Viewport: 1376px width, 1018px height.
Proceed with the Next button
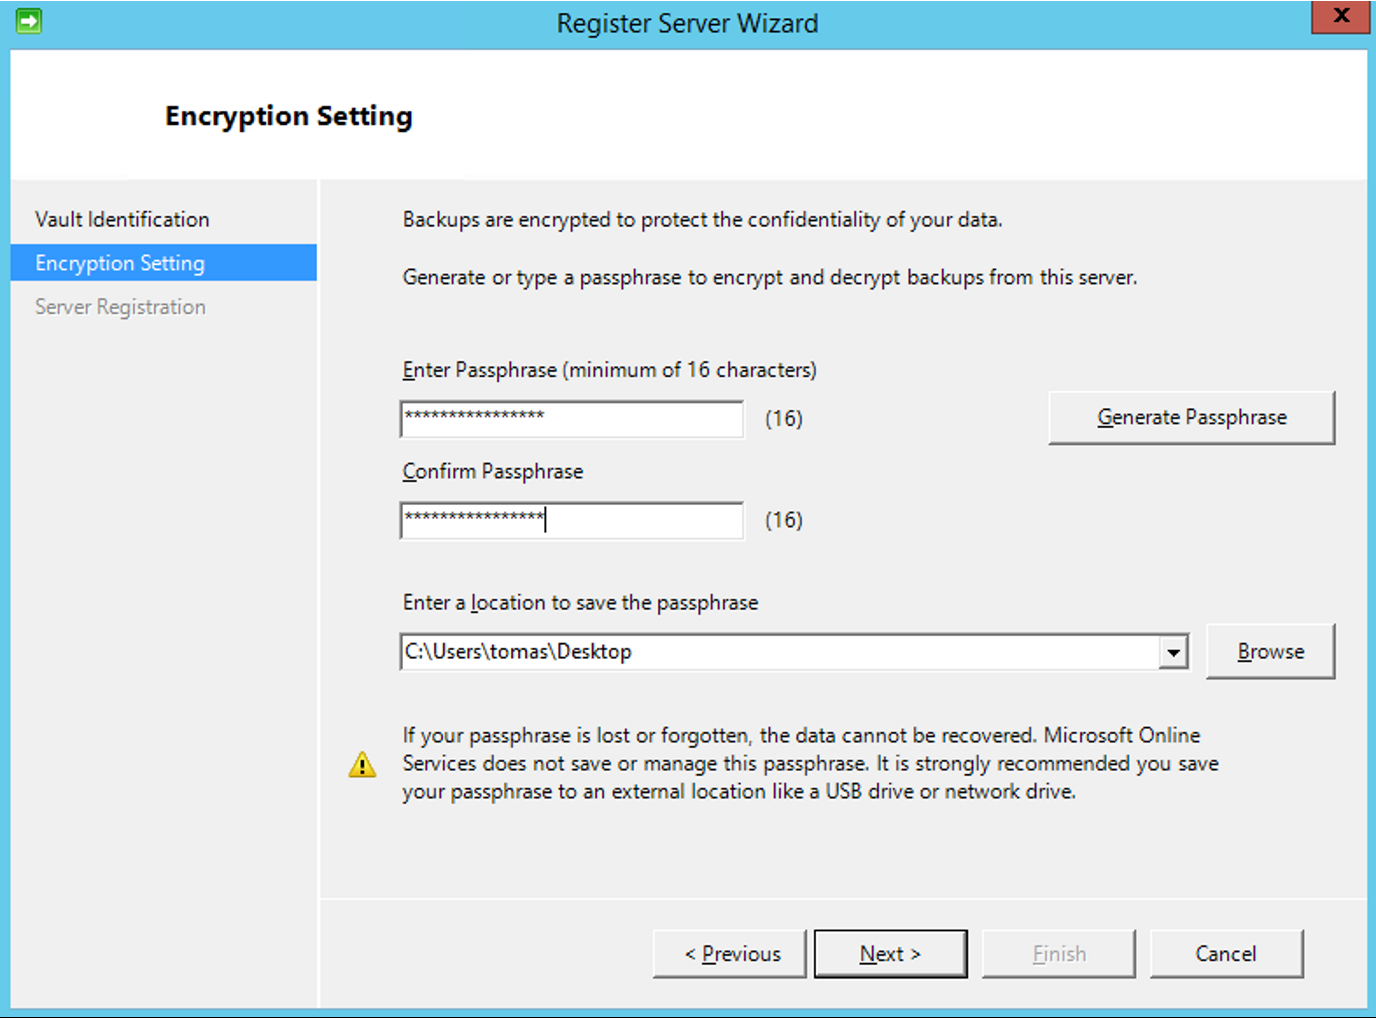pos(890,954)
